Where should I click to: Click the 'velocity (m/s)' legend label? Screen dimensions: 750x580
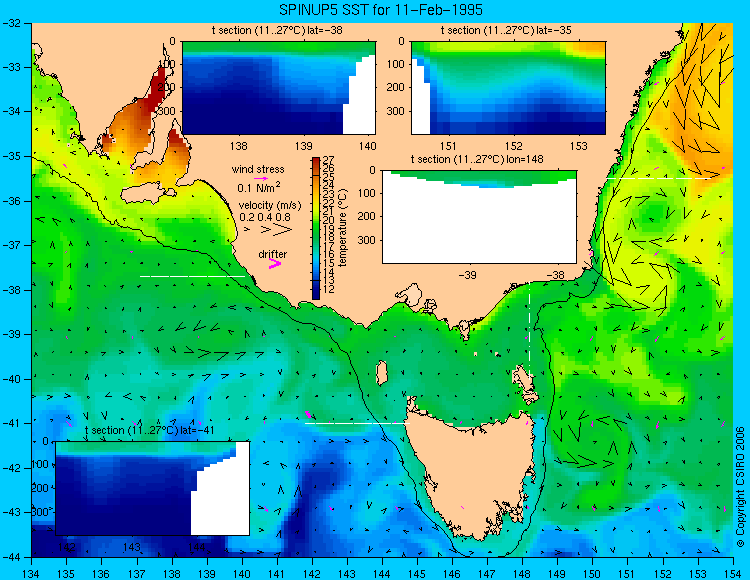click(270, 206)
